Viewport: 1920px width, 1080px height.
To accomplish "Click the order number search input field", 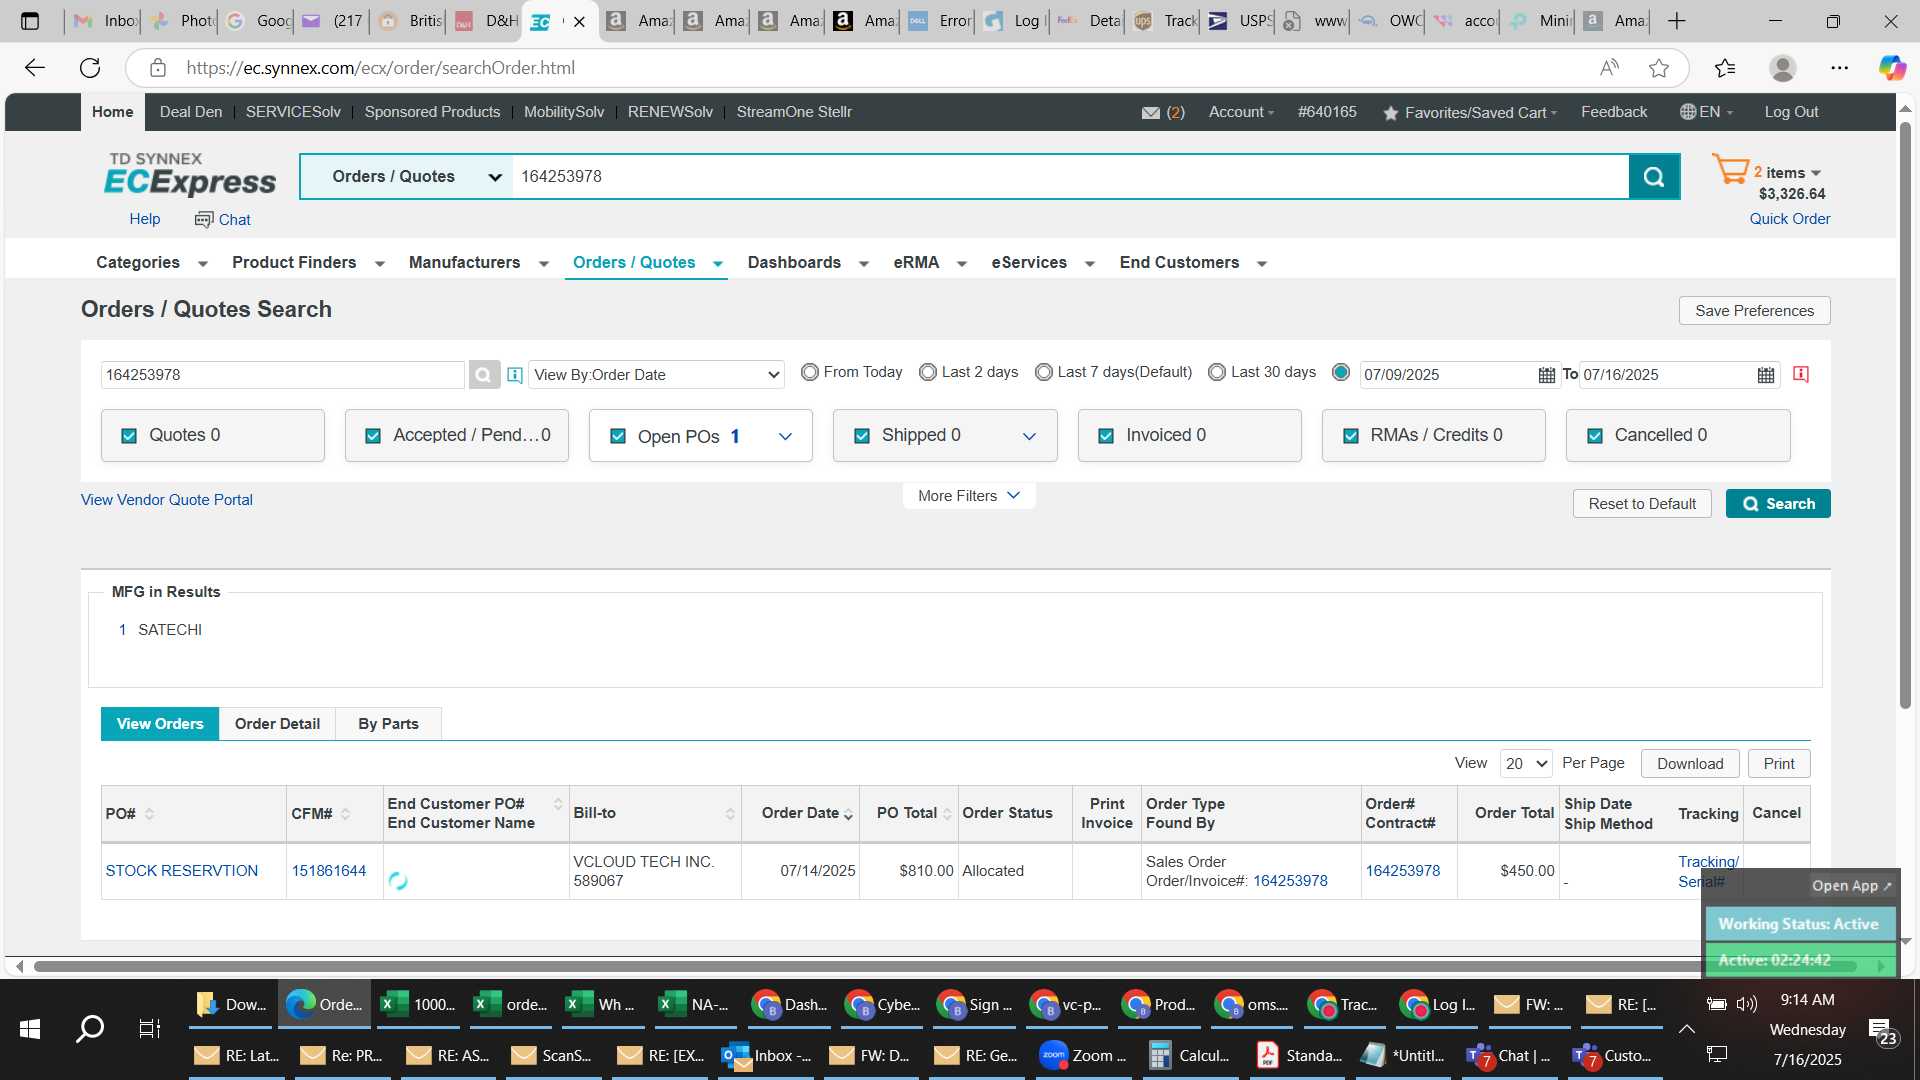I will tap(283, 375).
